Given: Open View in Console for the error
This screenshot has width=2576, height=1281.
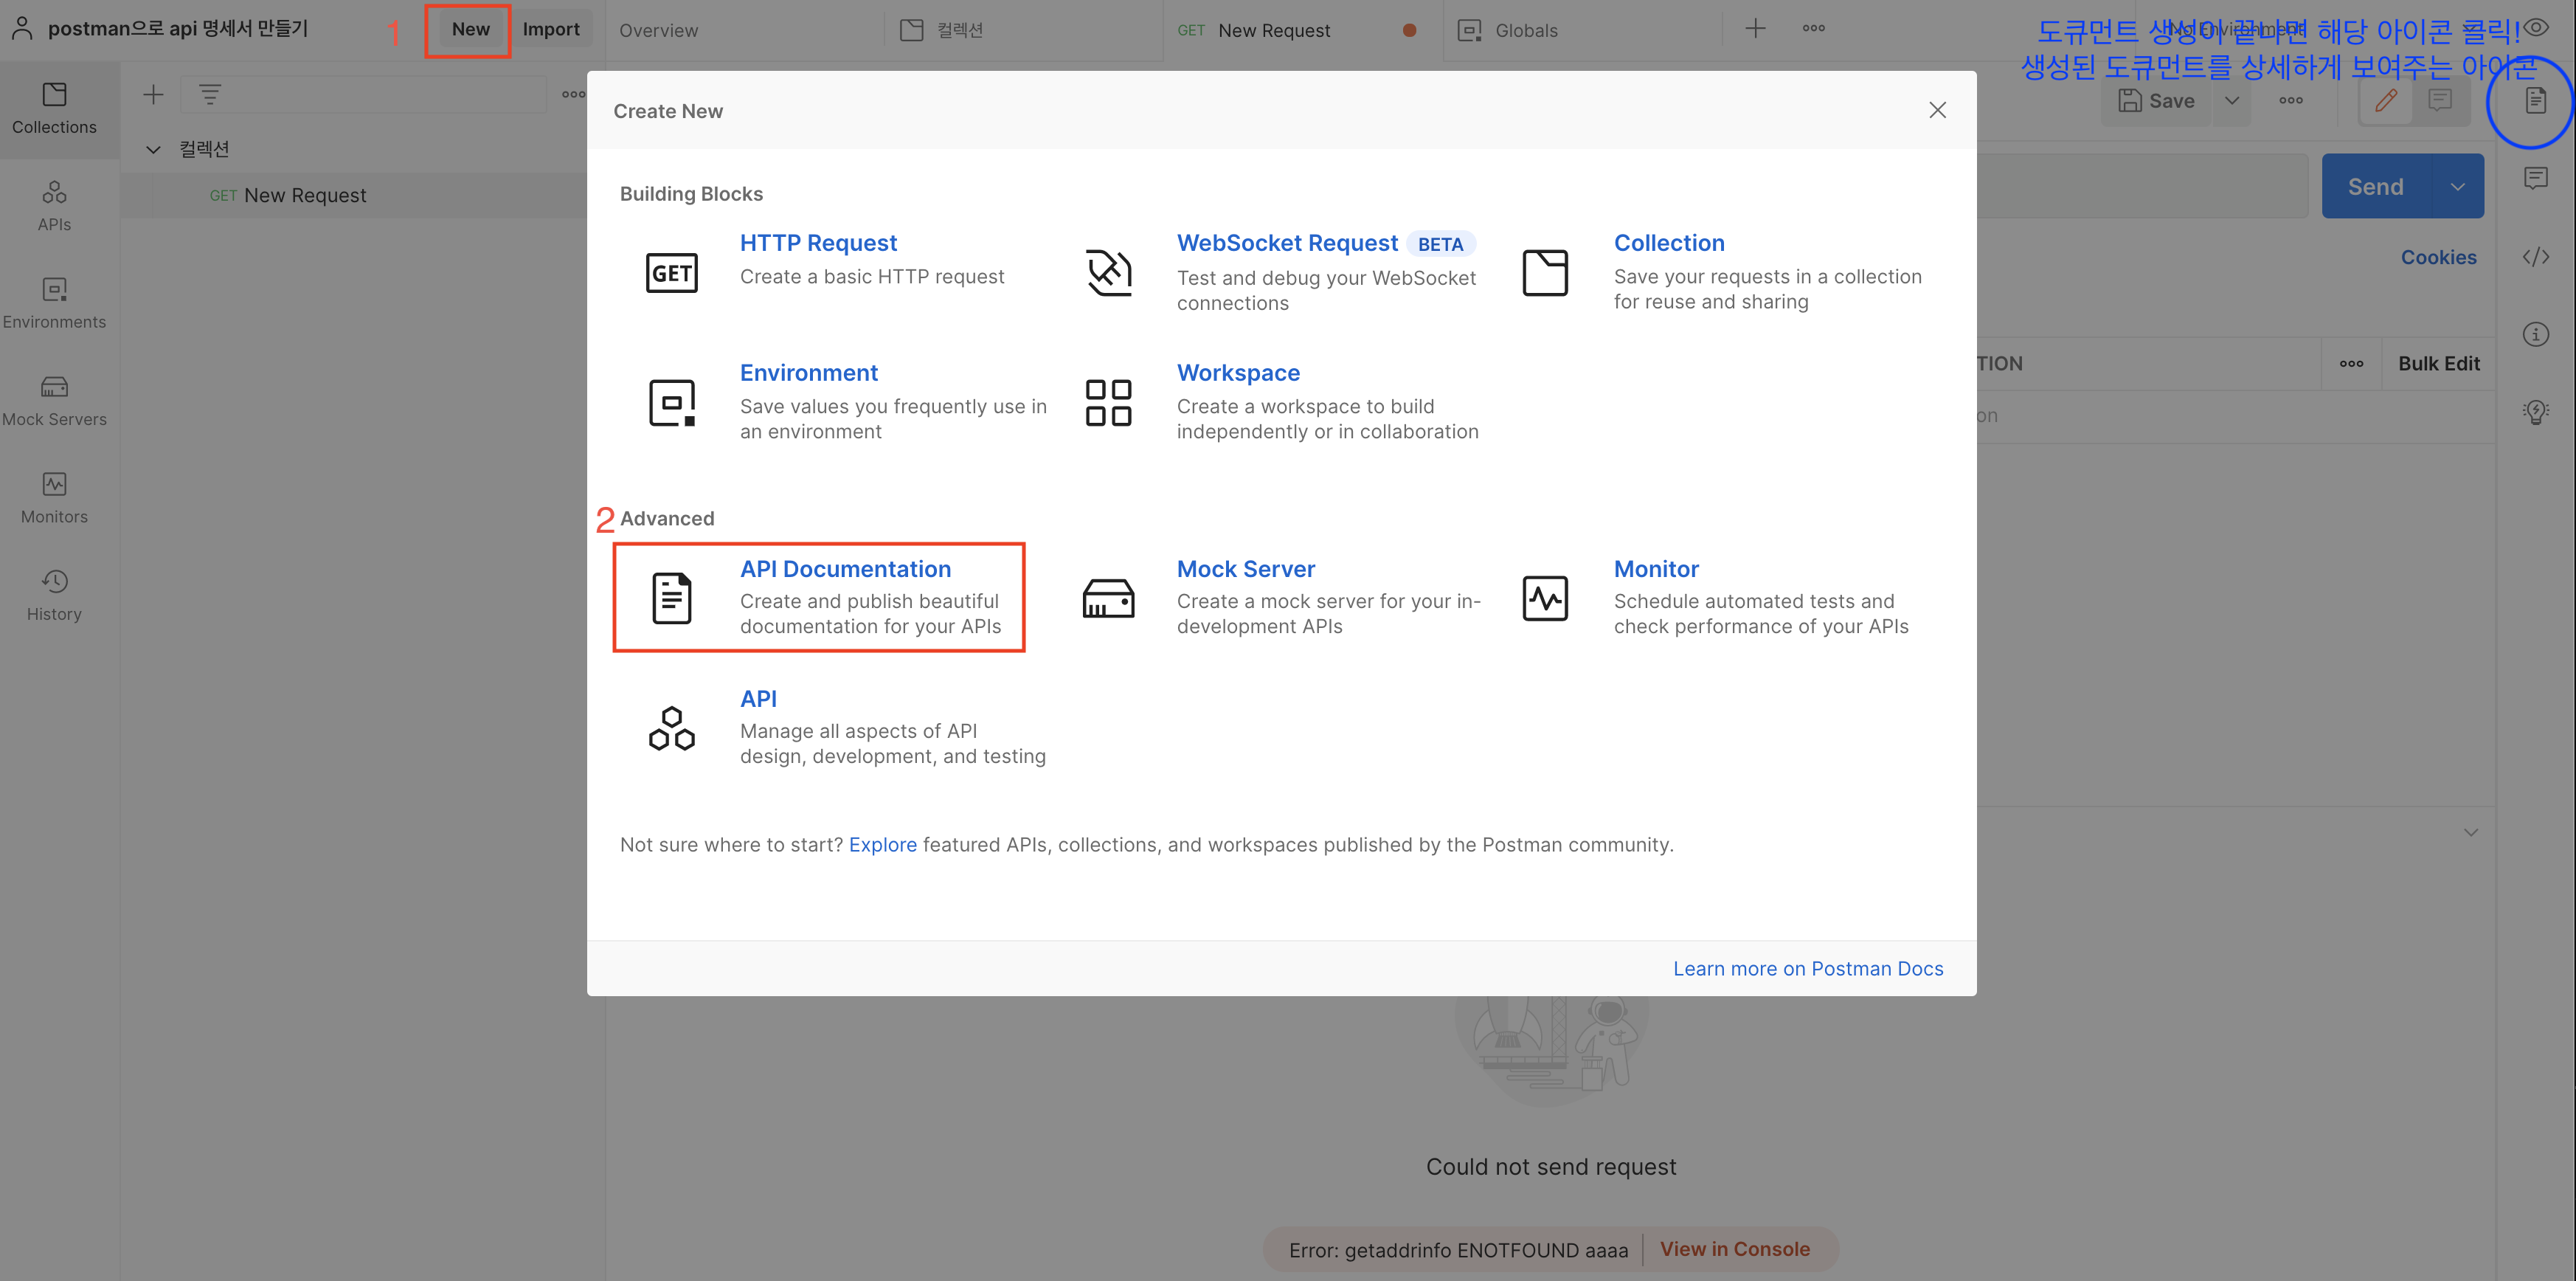Looking at the screenshot, I should [1735, 1248].
